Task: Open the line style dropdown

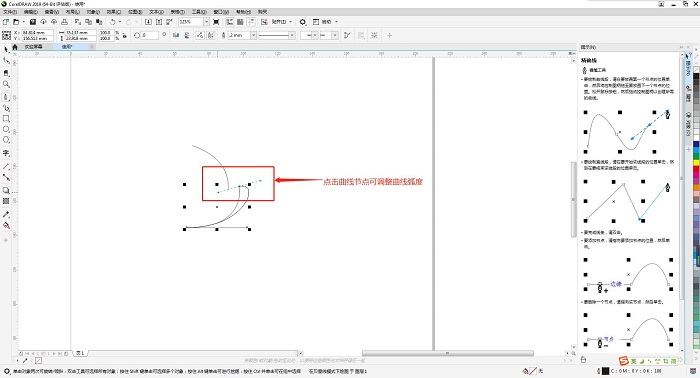Action: click(292, 35)
